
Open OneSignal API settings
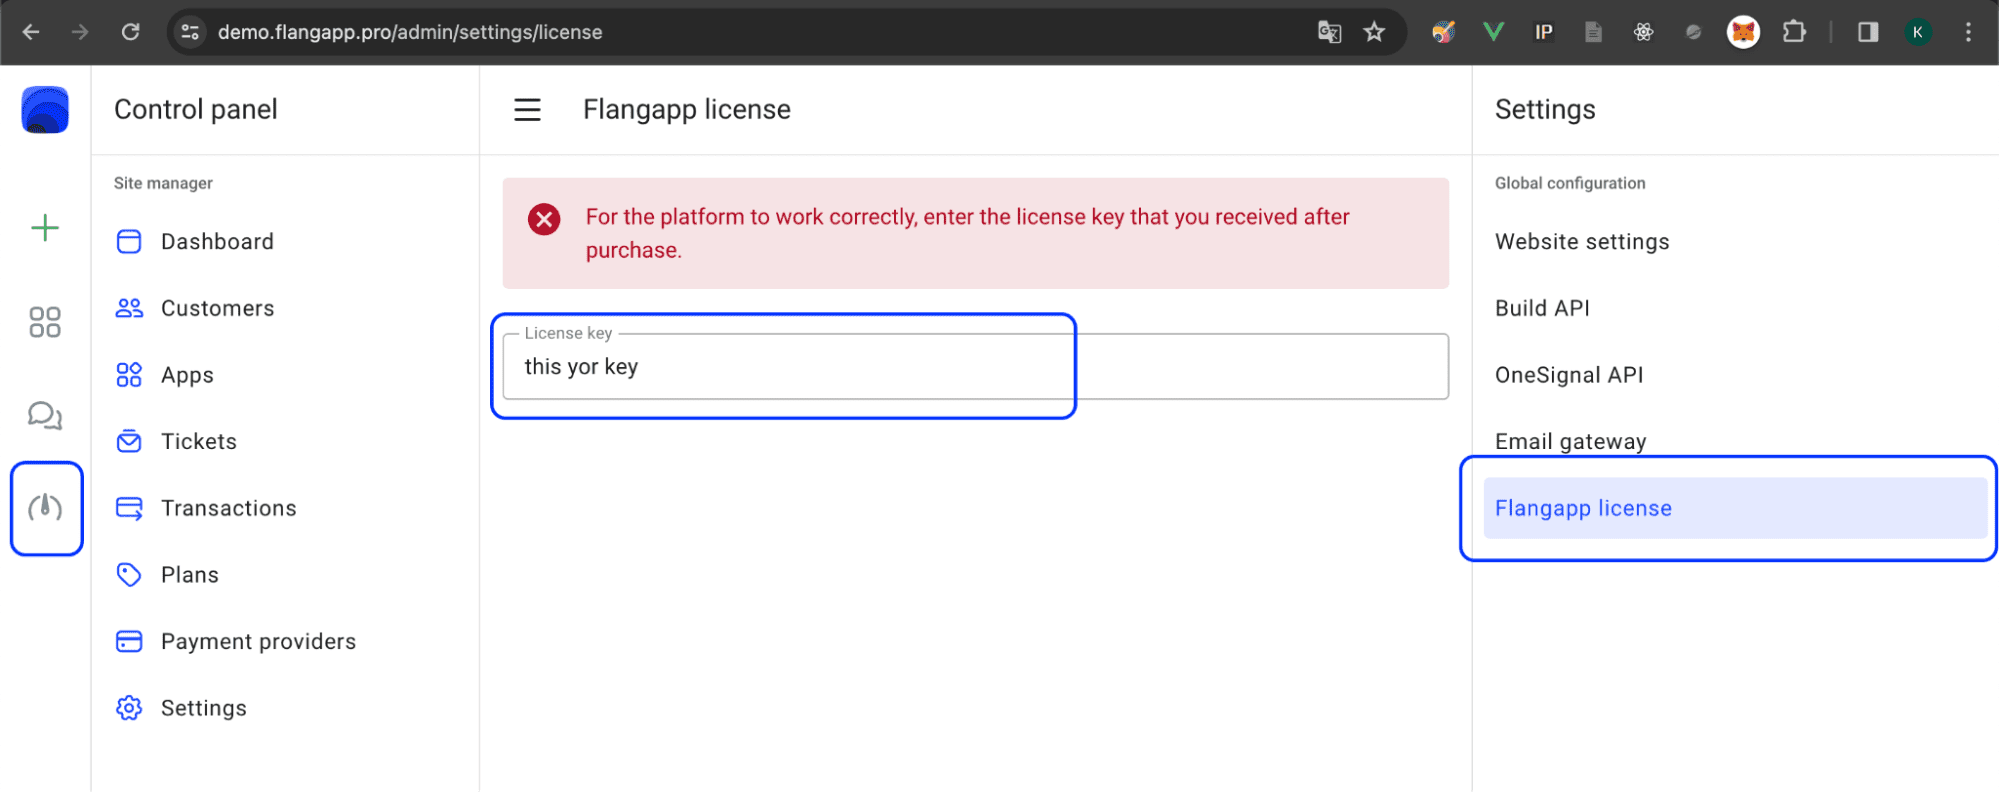coord(1569,375)
